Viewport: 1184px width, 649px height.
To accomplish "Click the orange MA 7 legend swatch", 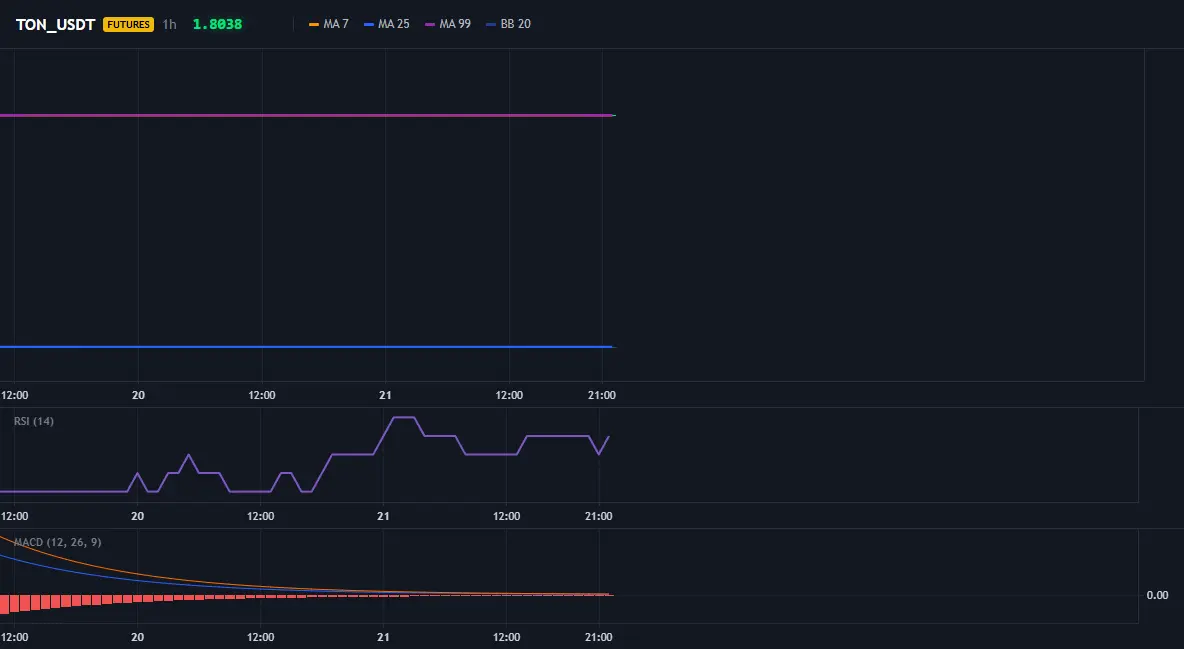I will click(314, 24).
